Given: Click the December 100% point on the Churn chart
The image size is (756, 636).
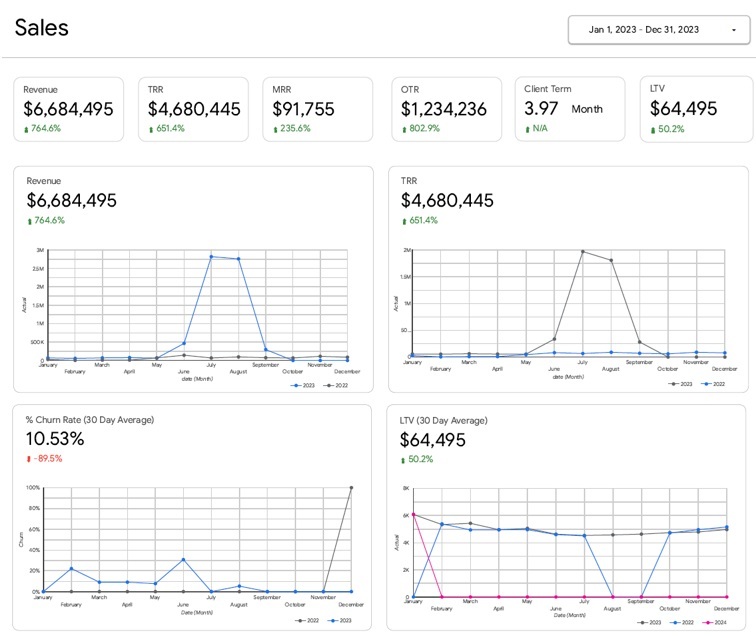Looking at the screenshot, I should point(351,488).
